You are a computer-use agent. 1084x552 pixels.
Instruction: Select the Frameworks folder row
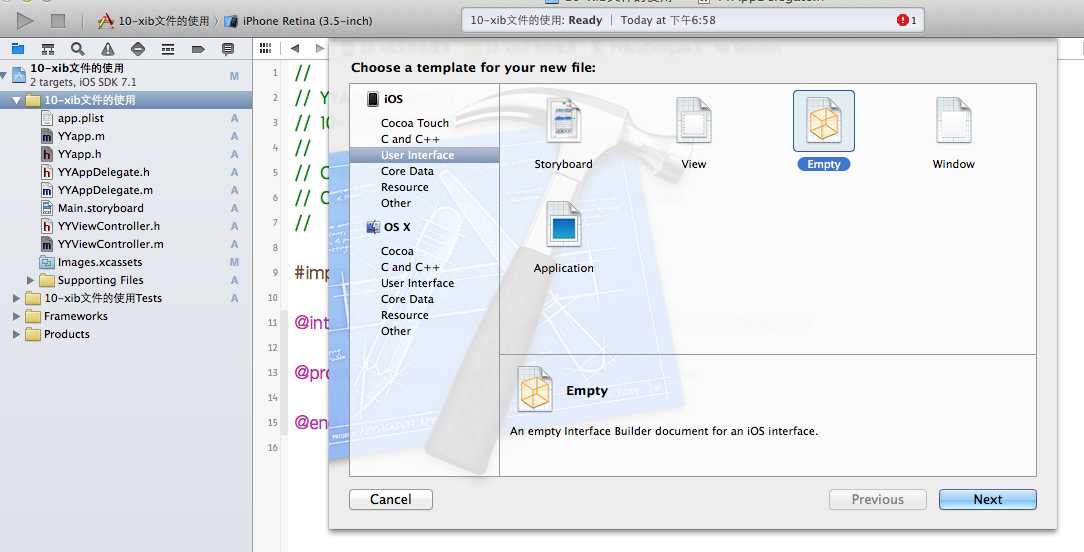(x=126, y=316)
